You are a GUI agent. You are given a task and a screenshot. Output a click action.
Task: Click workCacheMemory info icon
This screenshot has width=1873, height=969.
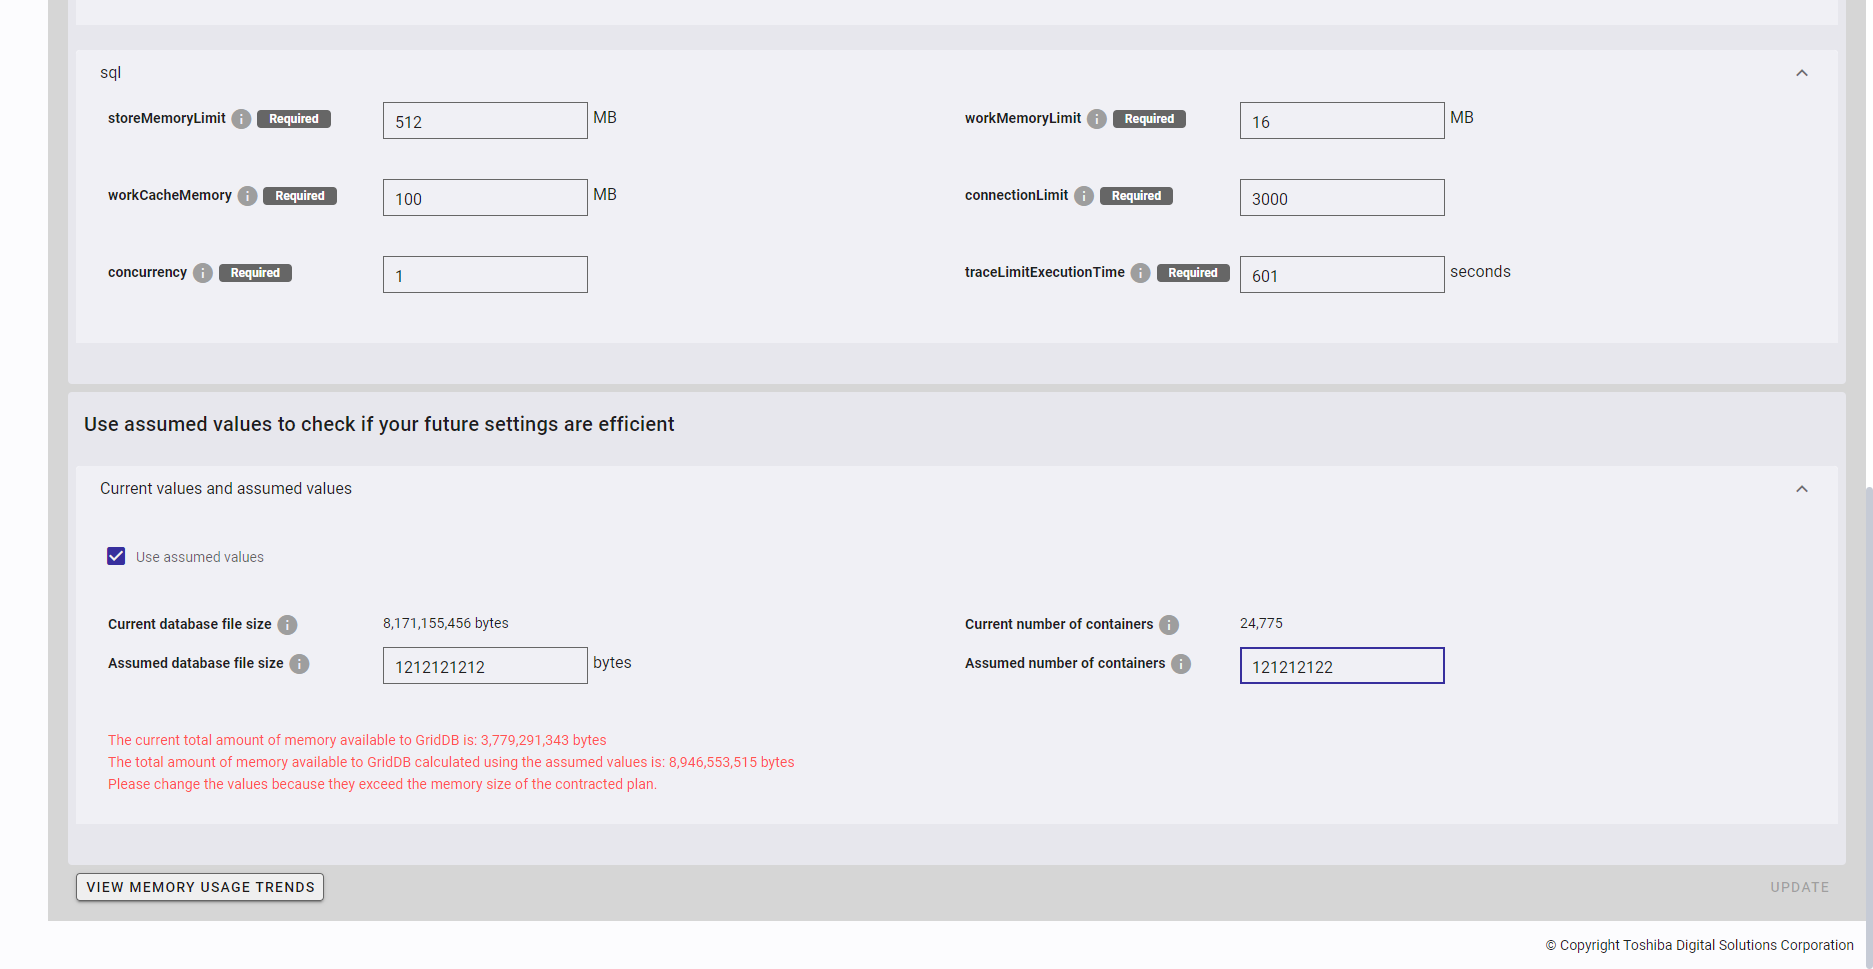[x=247, y=196]
